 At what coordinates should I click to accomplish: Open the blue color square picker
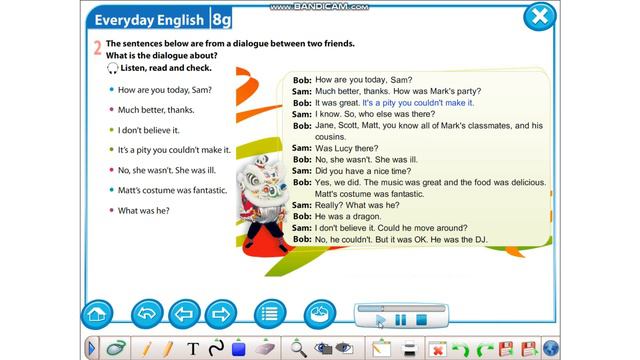(239, 348)
